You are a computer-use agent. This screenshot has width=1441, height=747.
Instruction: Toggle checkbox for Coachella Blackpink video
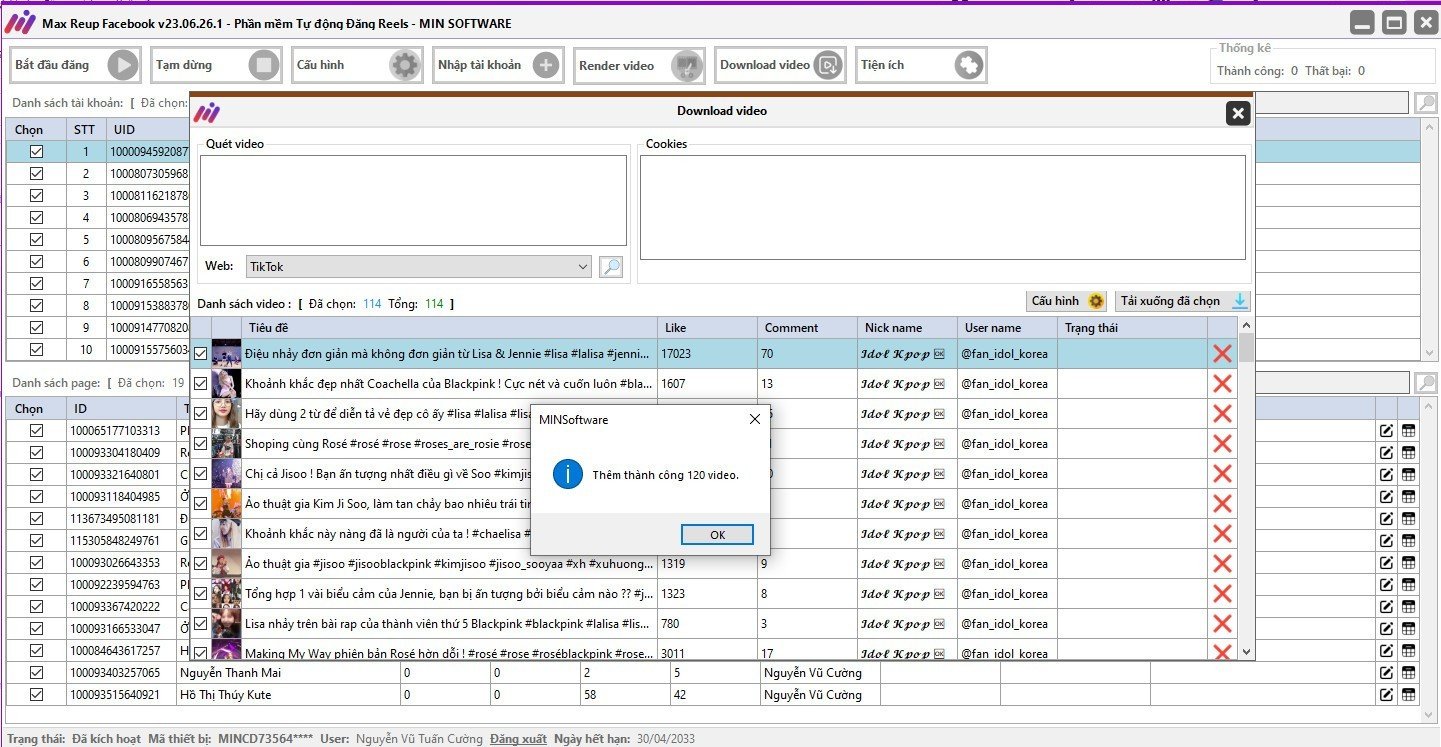point(201,384)
